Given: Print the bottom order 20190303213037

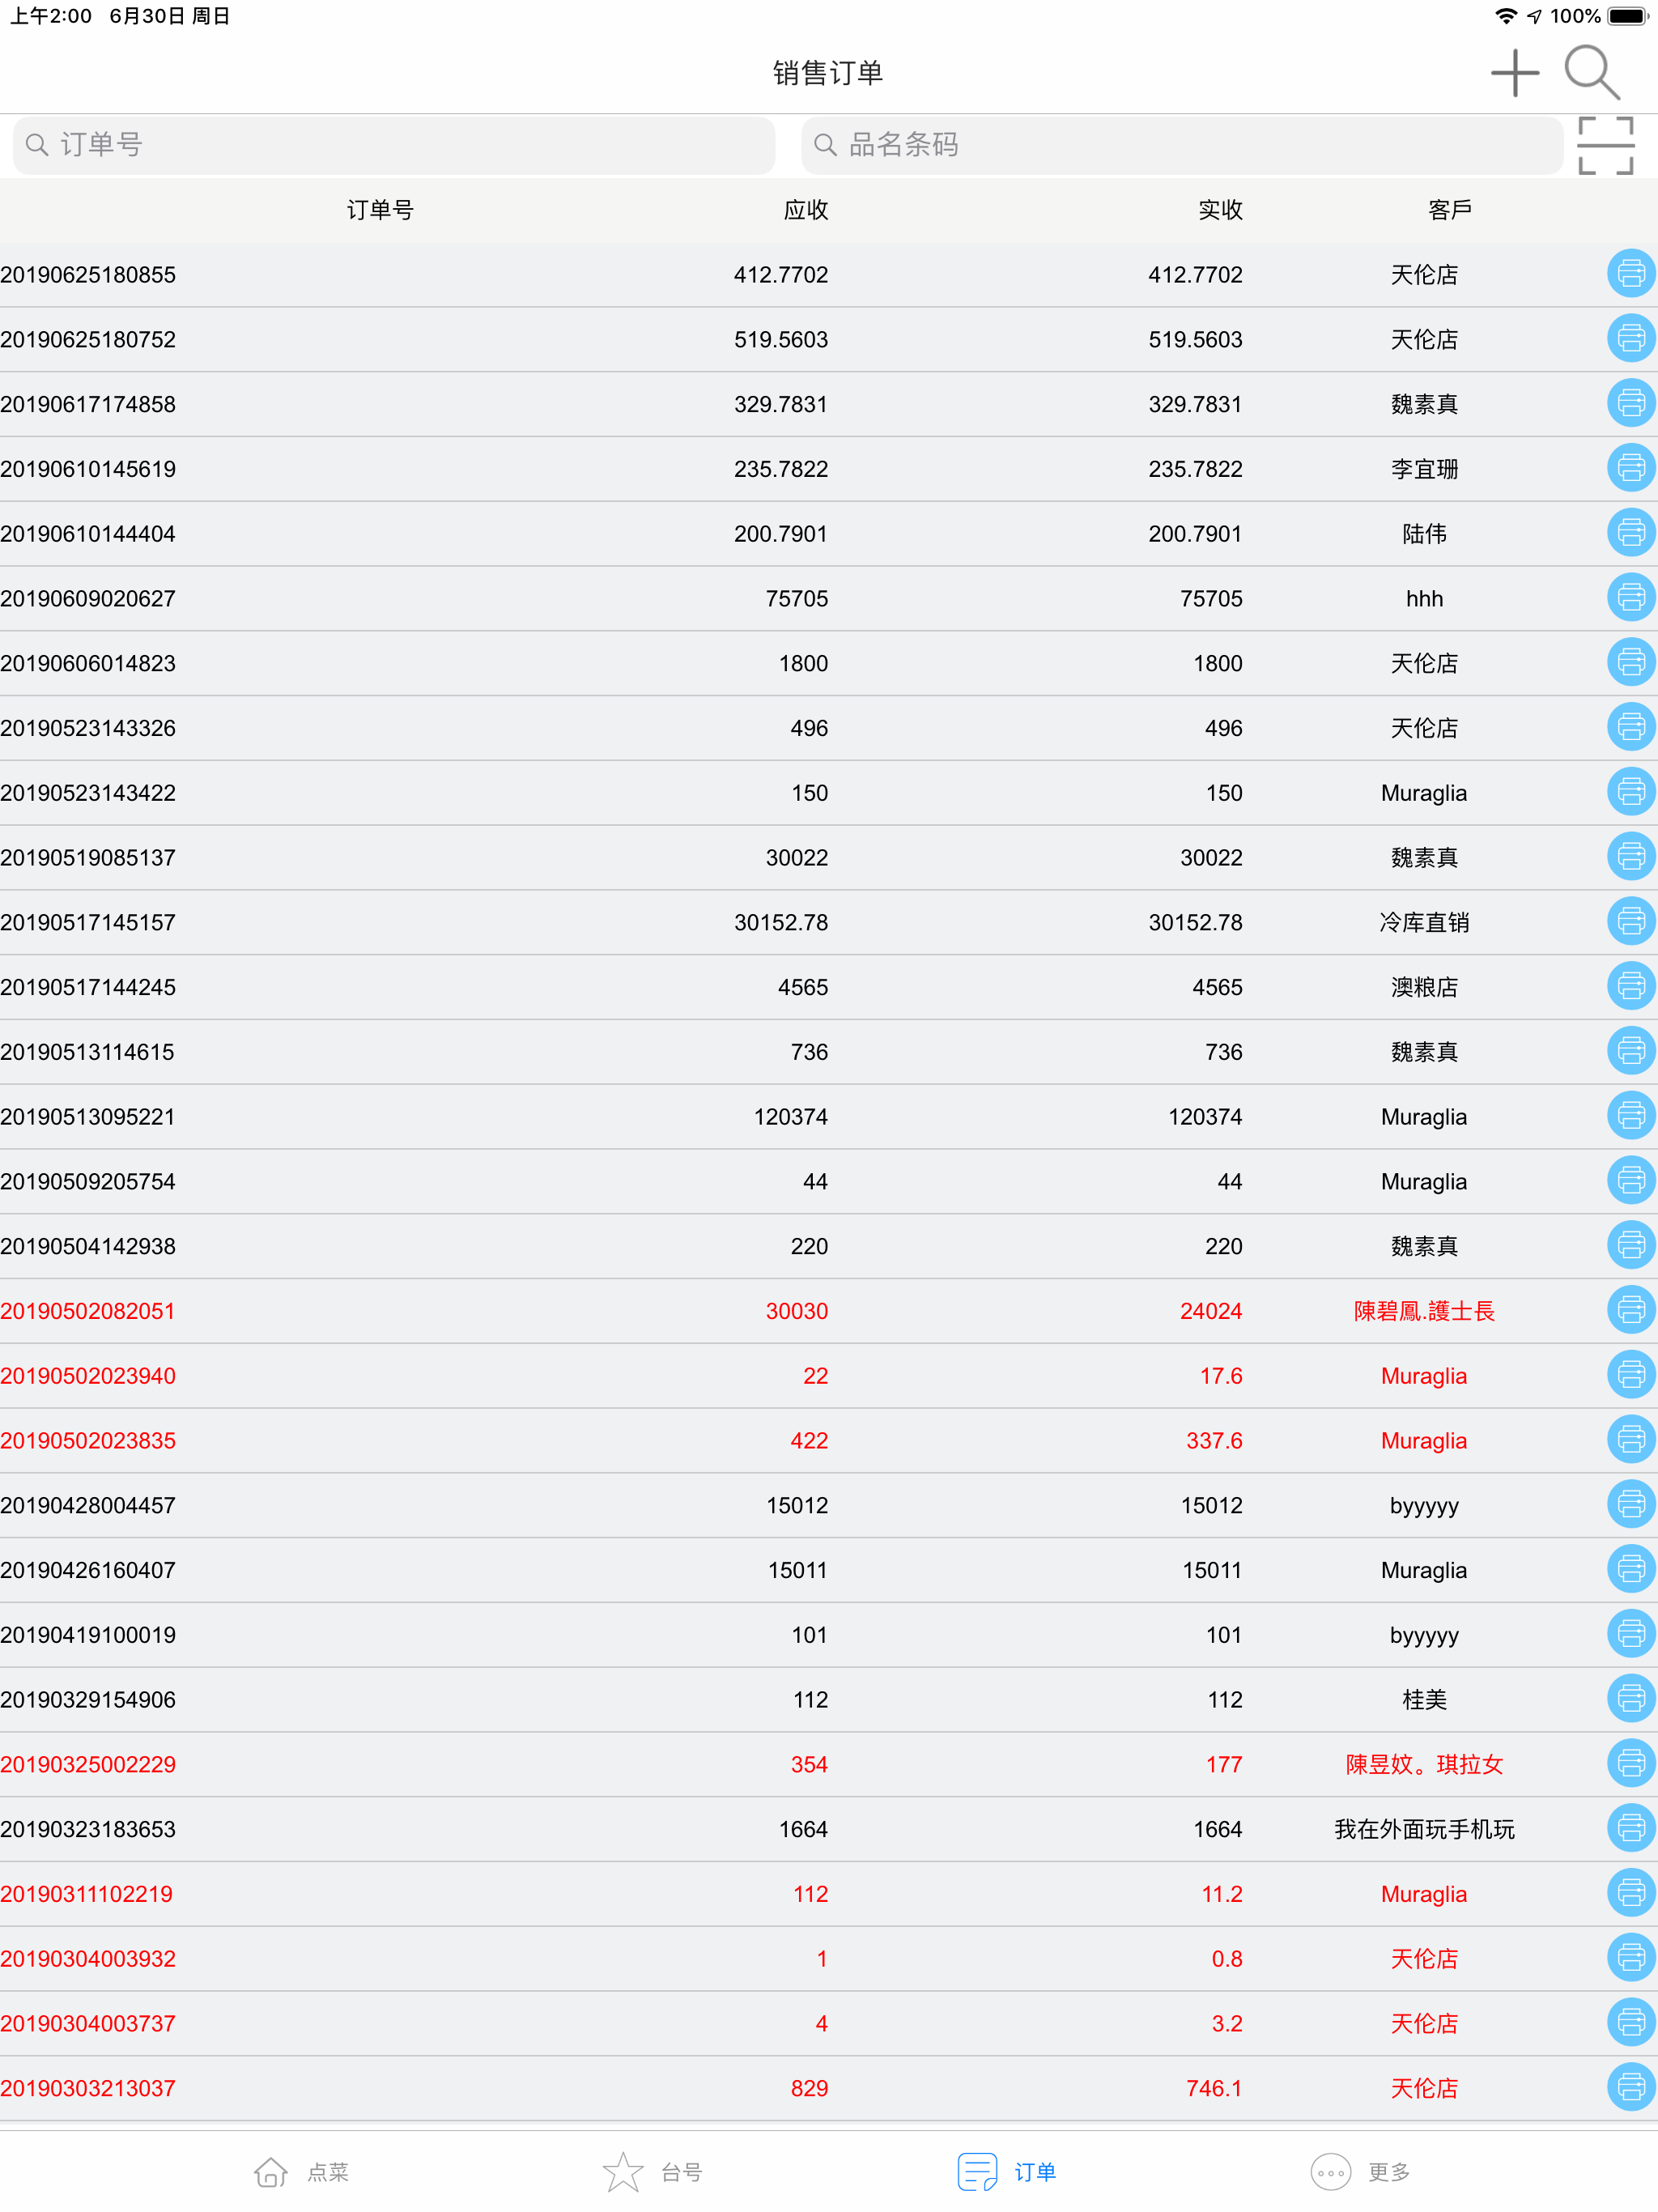Looking at the screenshot, I should coord(1630,2088).
